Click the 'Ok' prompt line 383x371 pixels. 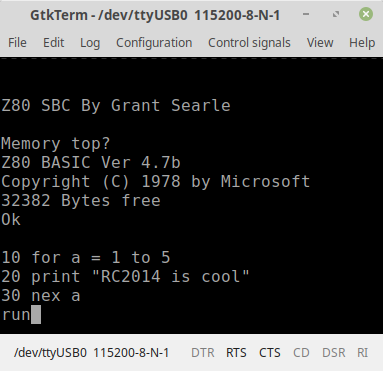(x=11, y=220)
